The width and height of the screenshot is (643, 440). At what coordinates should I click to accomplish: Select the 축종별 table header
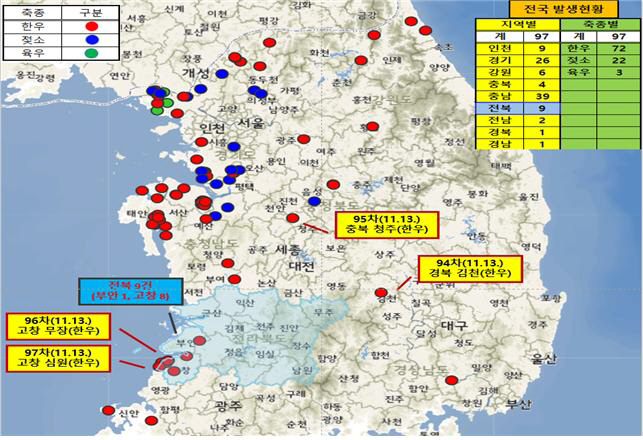click(600, 24)
